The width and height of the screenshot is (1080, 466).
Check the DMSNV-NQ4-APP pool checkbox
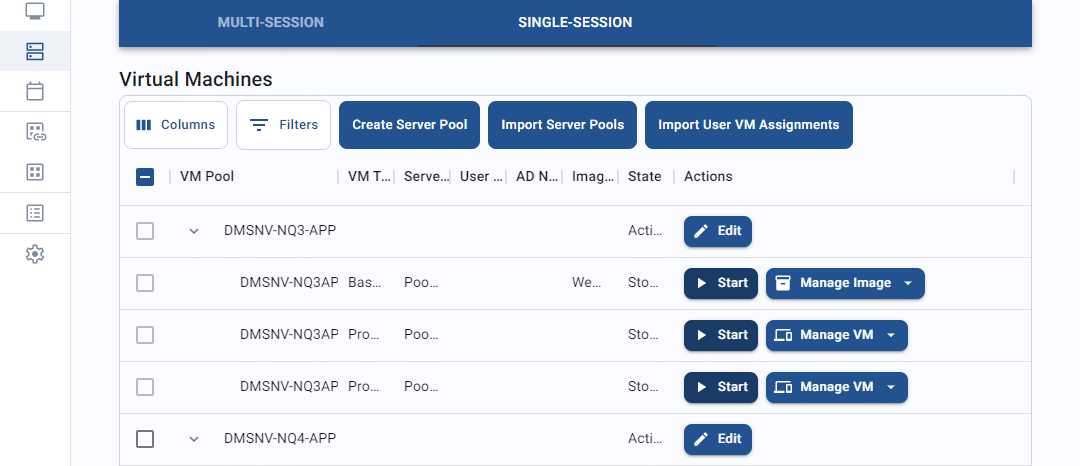145,439
